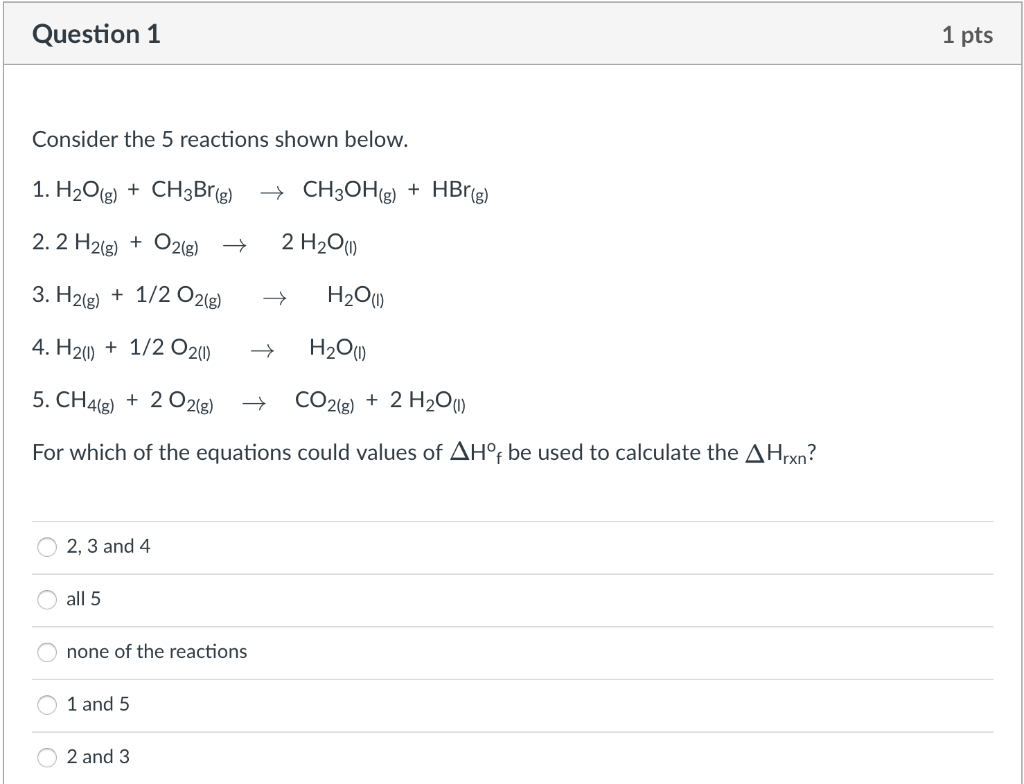Click reaction equation 1 with CH3Br
The height and width of the screenshot is (784, 1024).
260,191
